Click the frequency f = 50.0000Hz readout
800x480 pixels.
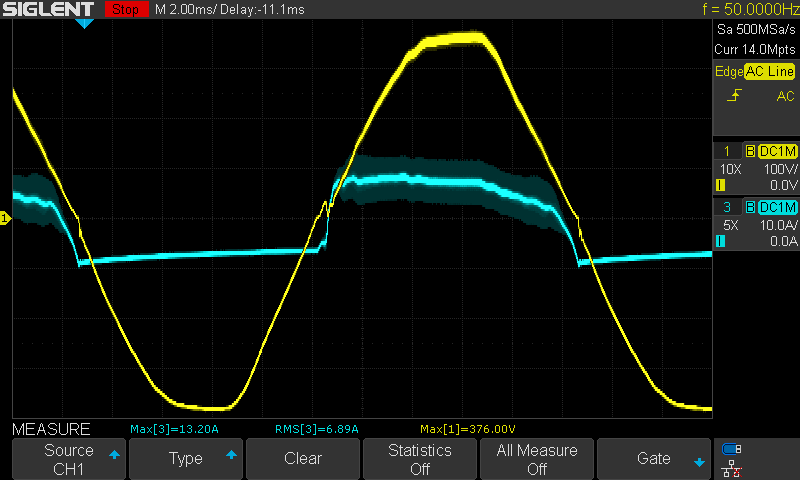(751, 9)
